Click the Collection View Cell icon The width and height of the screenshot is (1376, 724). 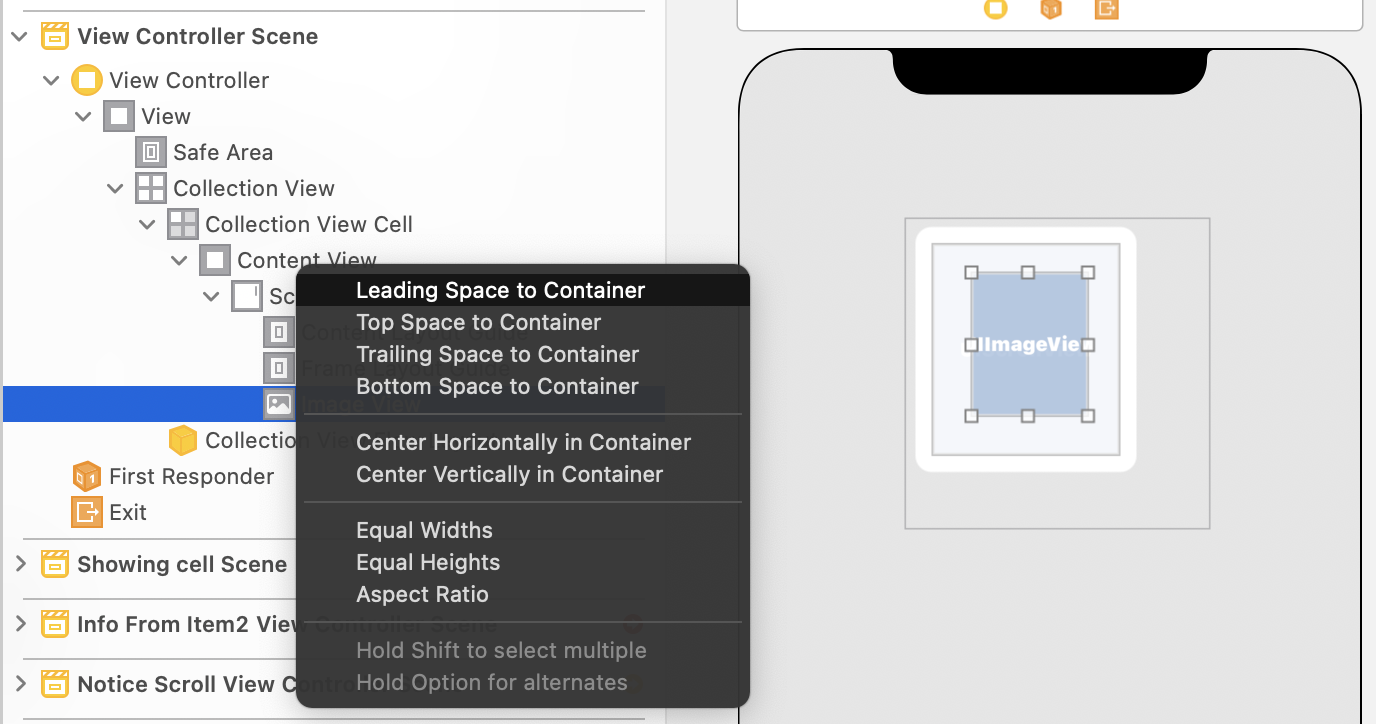(x=183, y=224)
